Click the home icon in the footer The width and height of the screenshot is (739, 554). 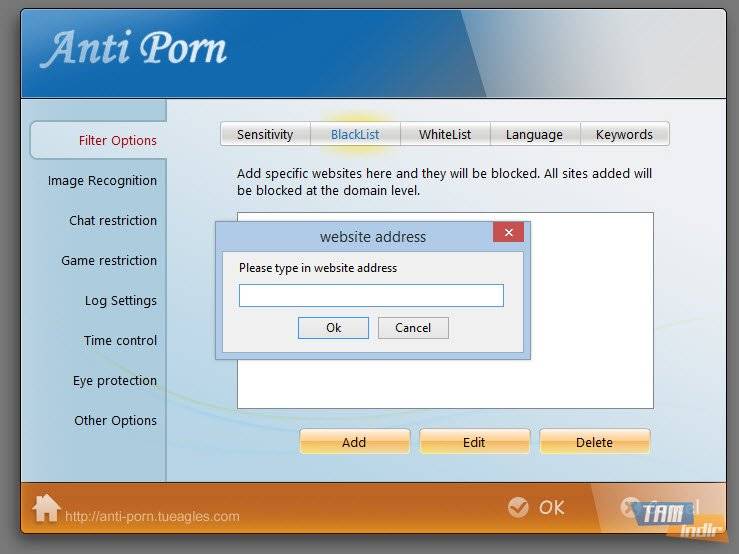click(x=46, y=508)
